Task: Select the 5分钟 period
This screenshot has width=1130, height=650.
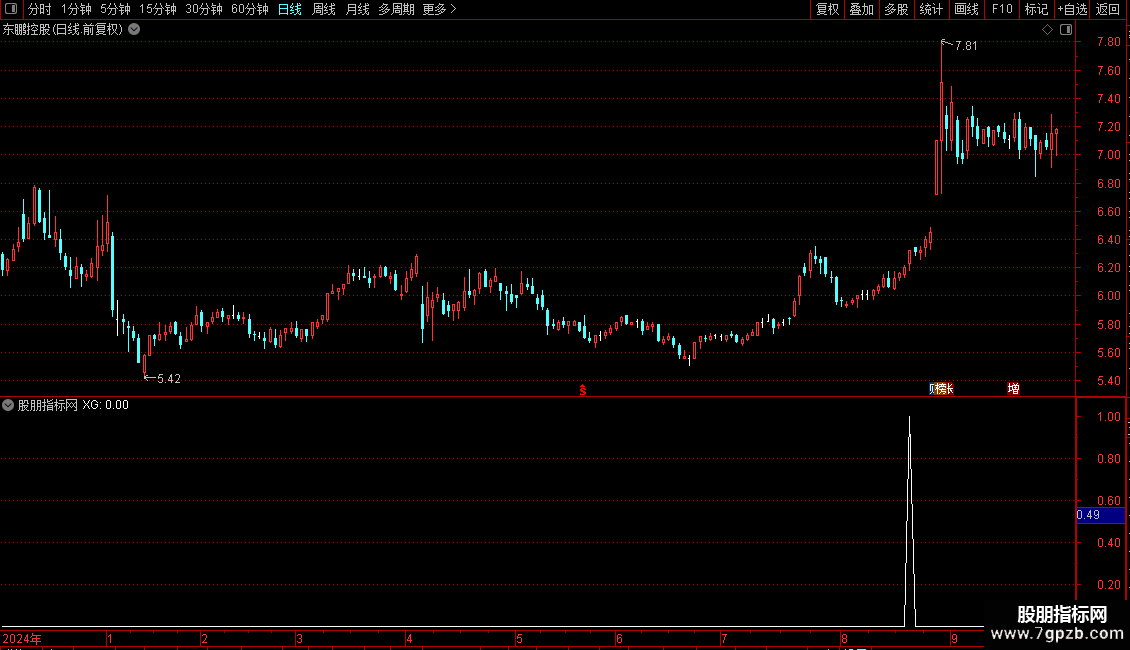Action: click(x=115, y=9)
